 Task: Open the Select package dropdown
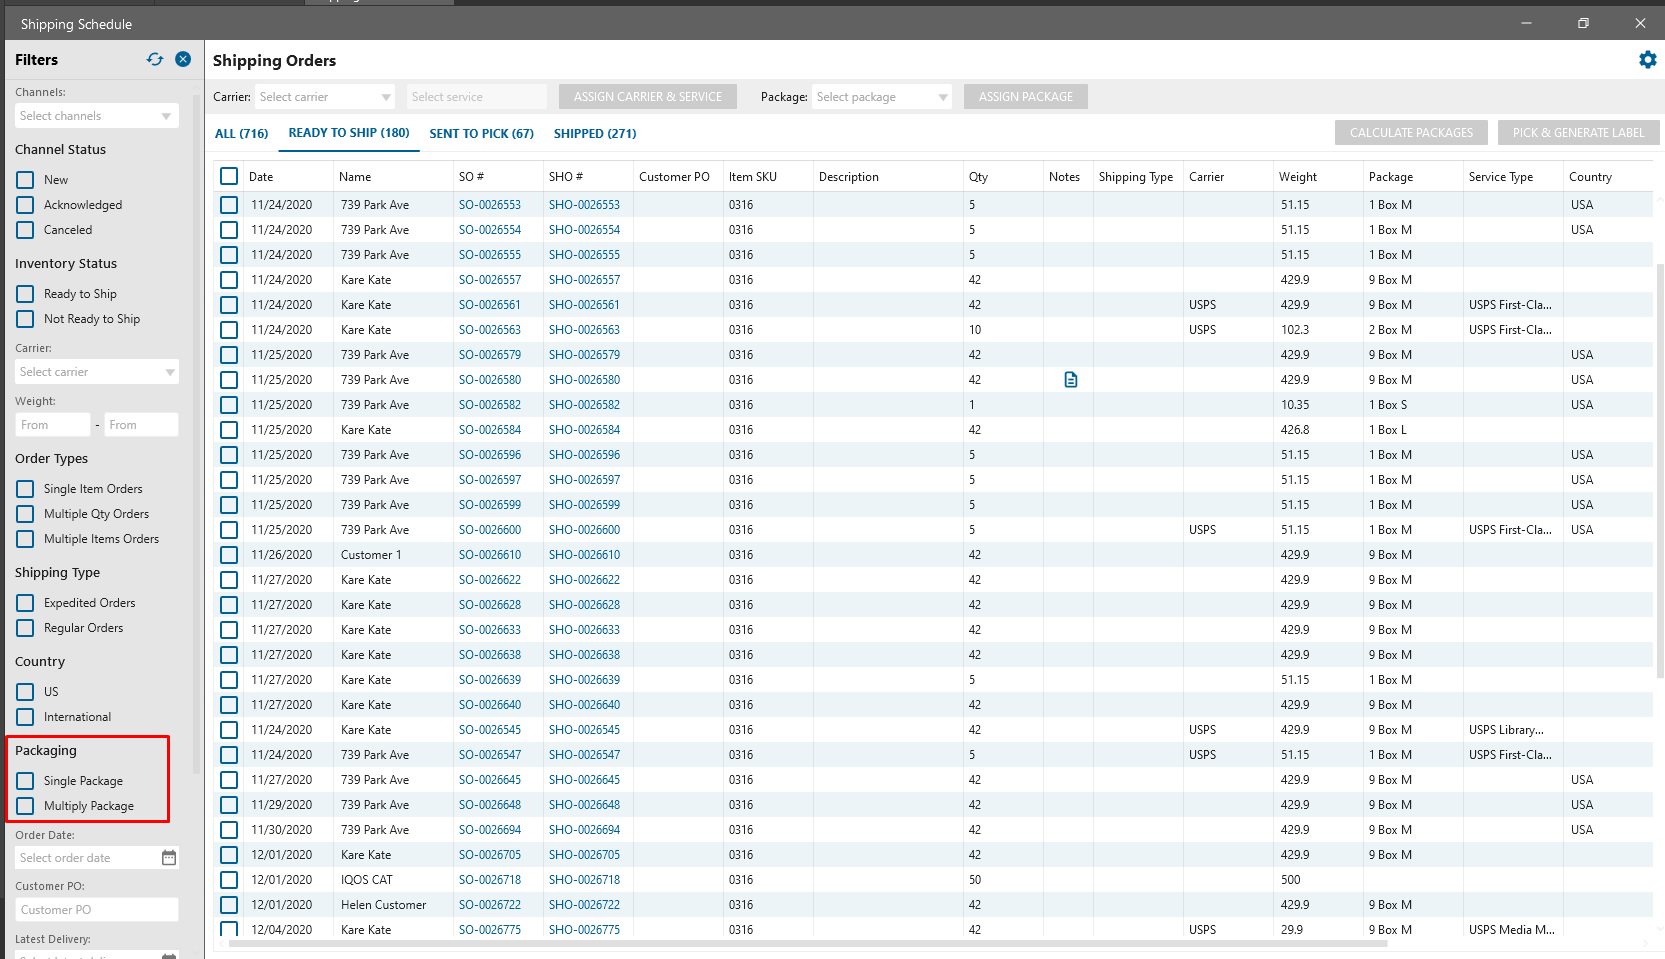pos(881,97)
